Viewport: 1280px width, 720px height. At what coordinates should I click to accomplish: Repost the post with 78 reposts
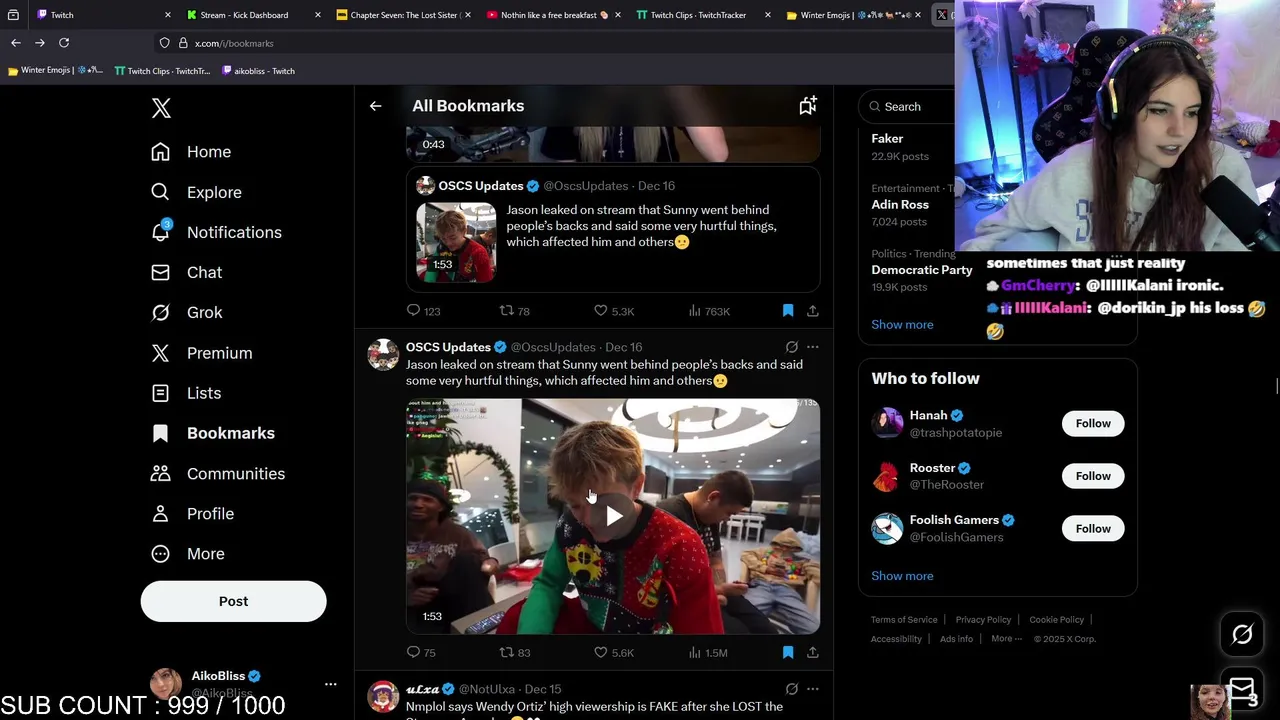click(x=514, y=311)
